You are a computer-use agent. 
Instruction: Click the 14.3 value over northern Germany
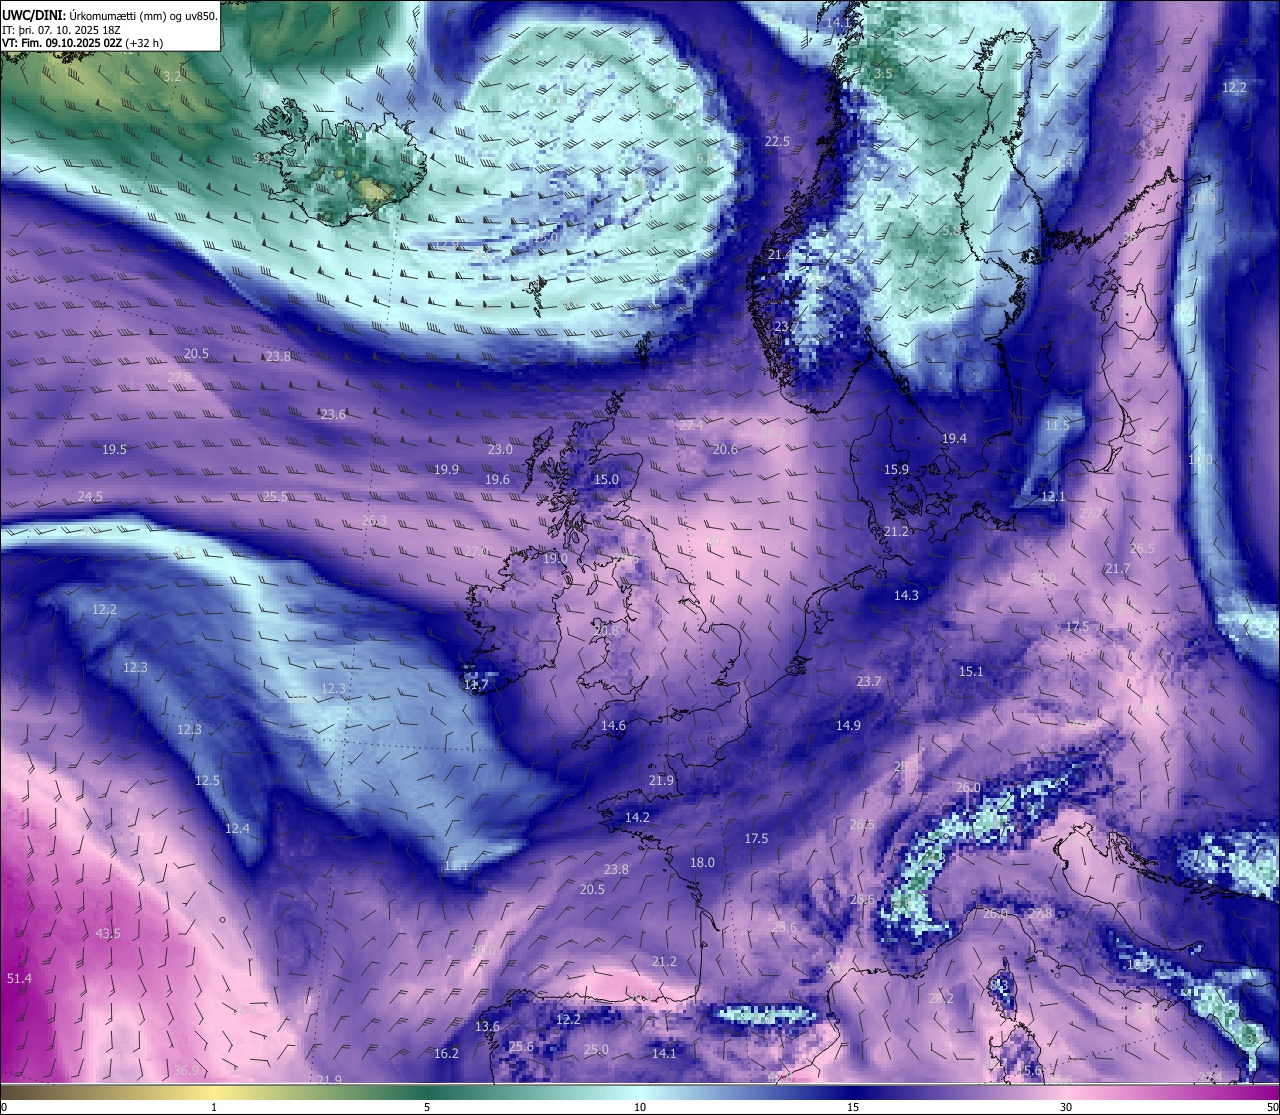(906, 596)
